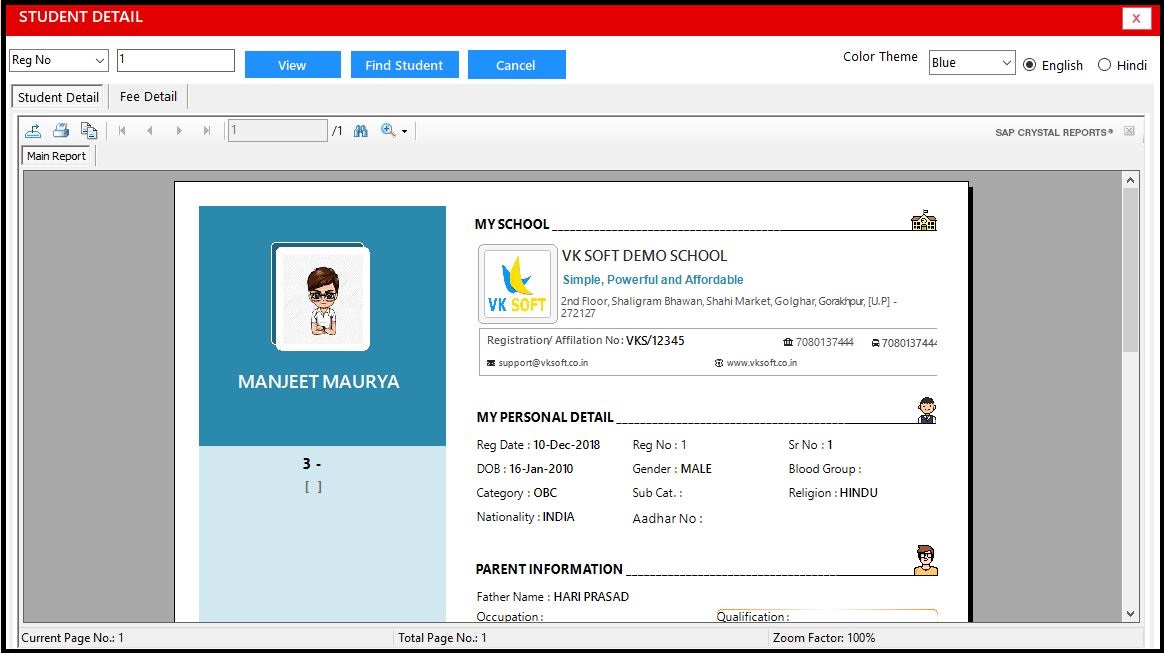Open the zoom level dropdown arrow

coord(405,131)
